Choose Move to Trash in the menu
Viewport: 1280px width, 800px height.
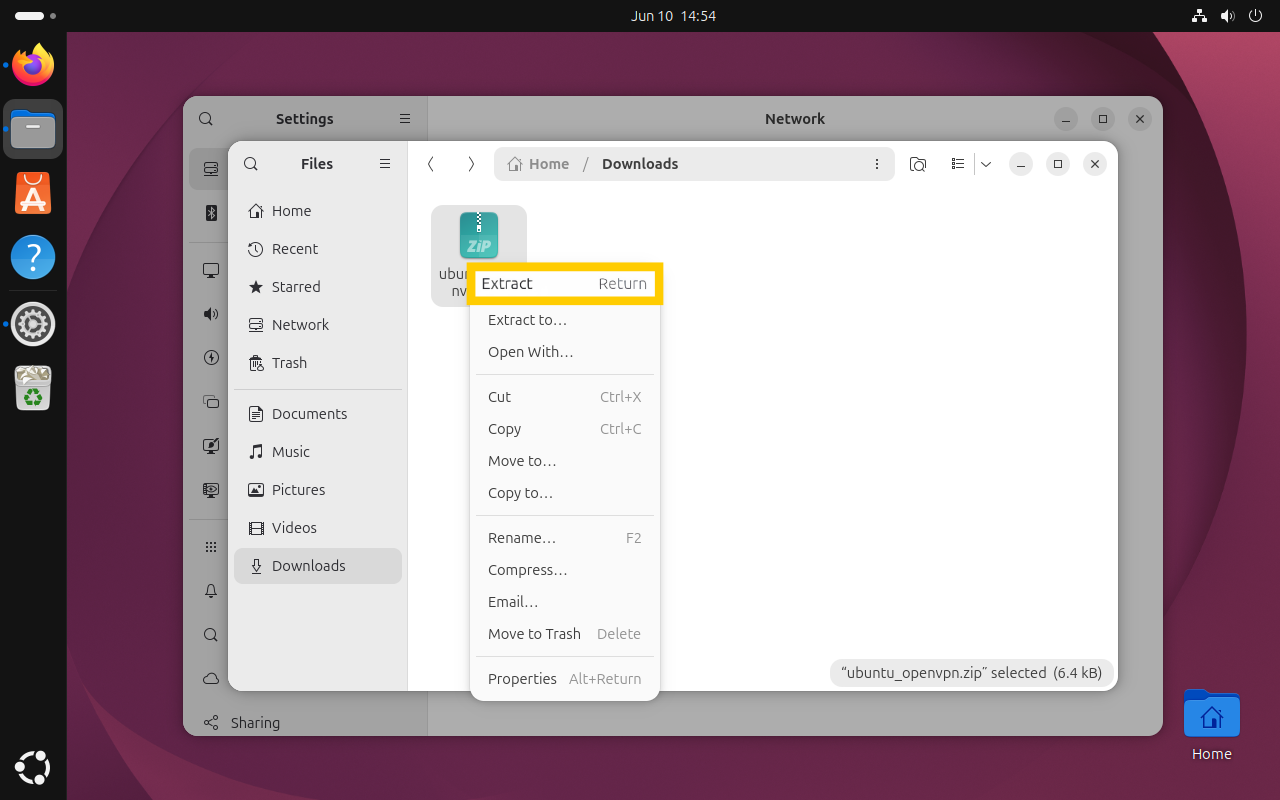(564, 634)
